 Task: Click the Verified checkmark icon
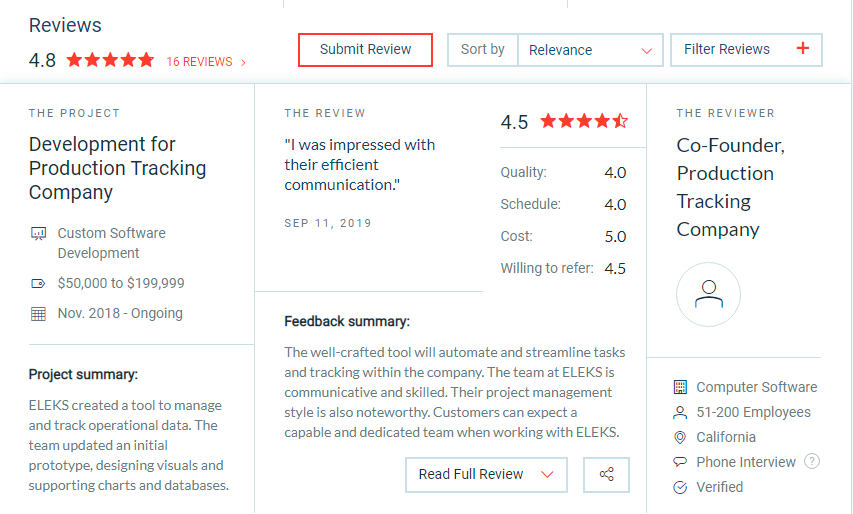click(680, 487)
